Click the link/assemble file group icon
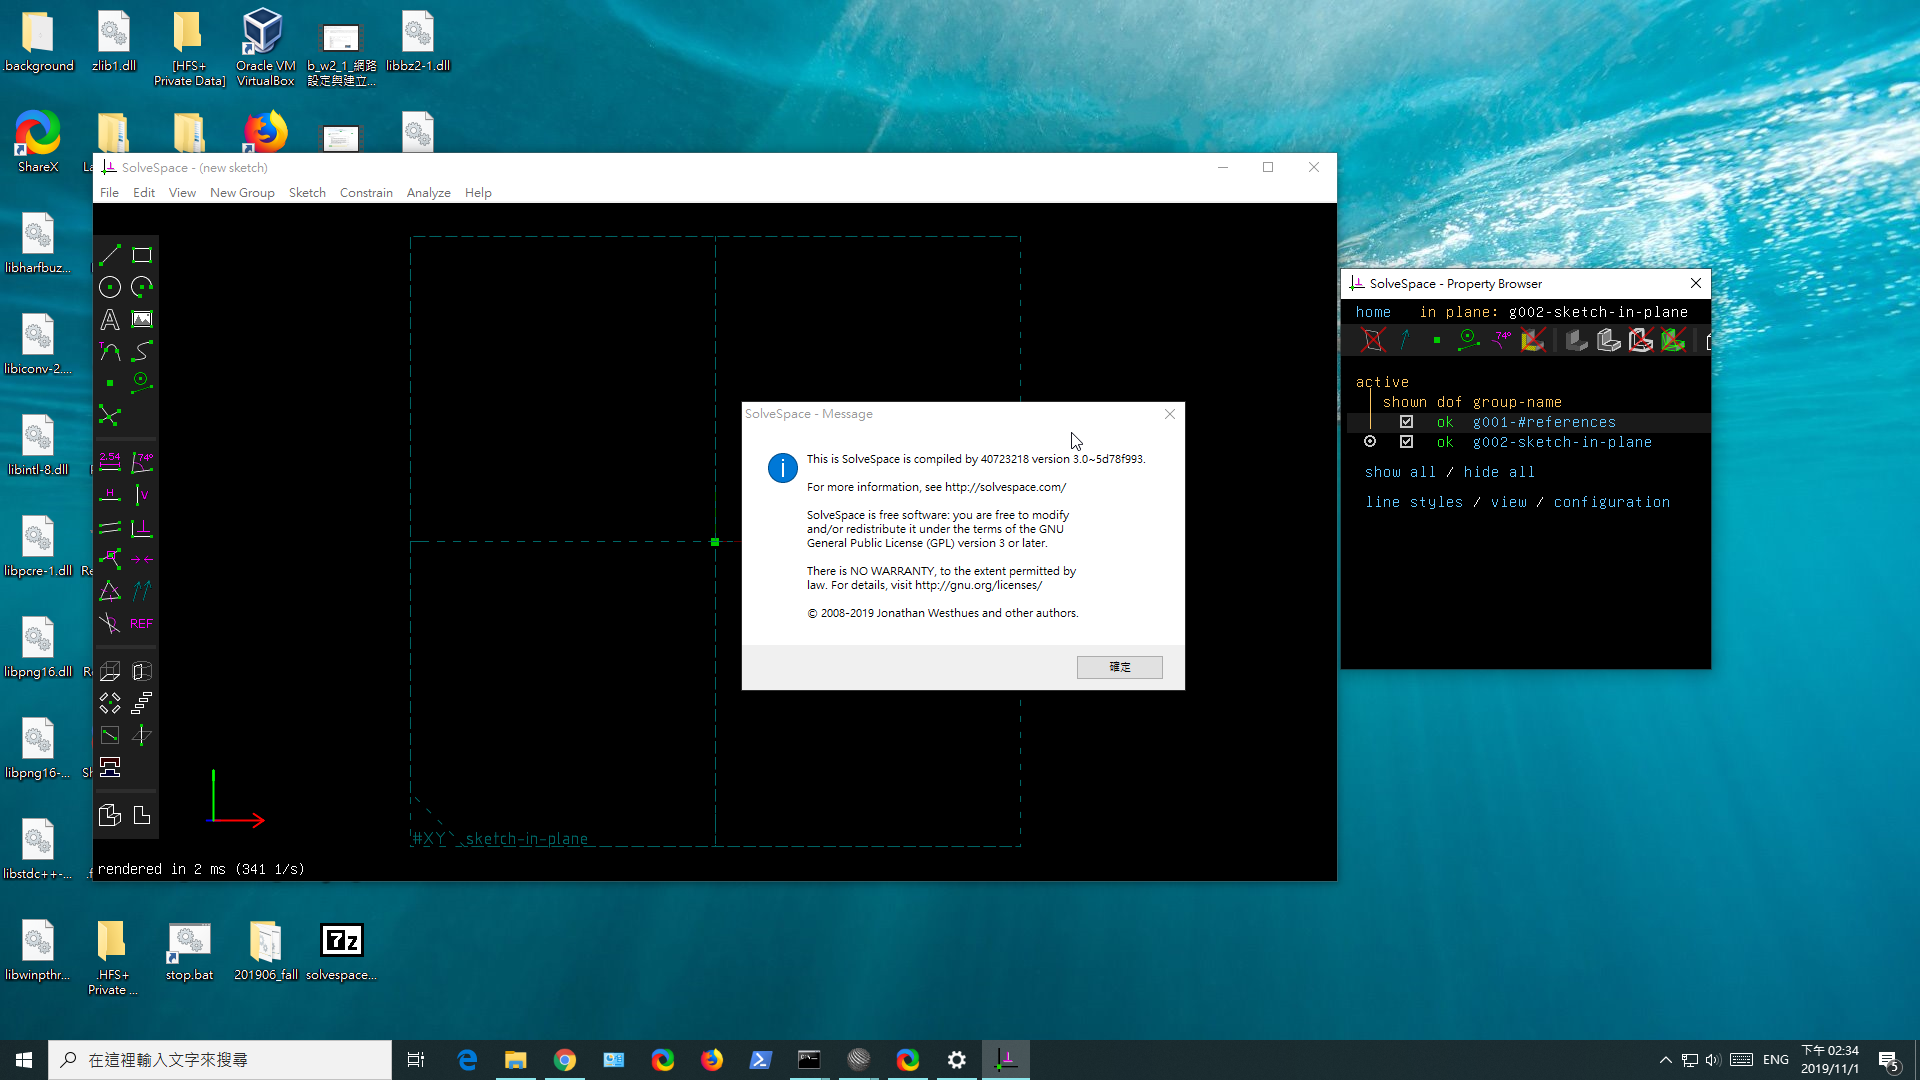Viewport: 1920px width, 1080px height. pos(110,767)
